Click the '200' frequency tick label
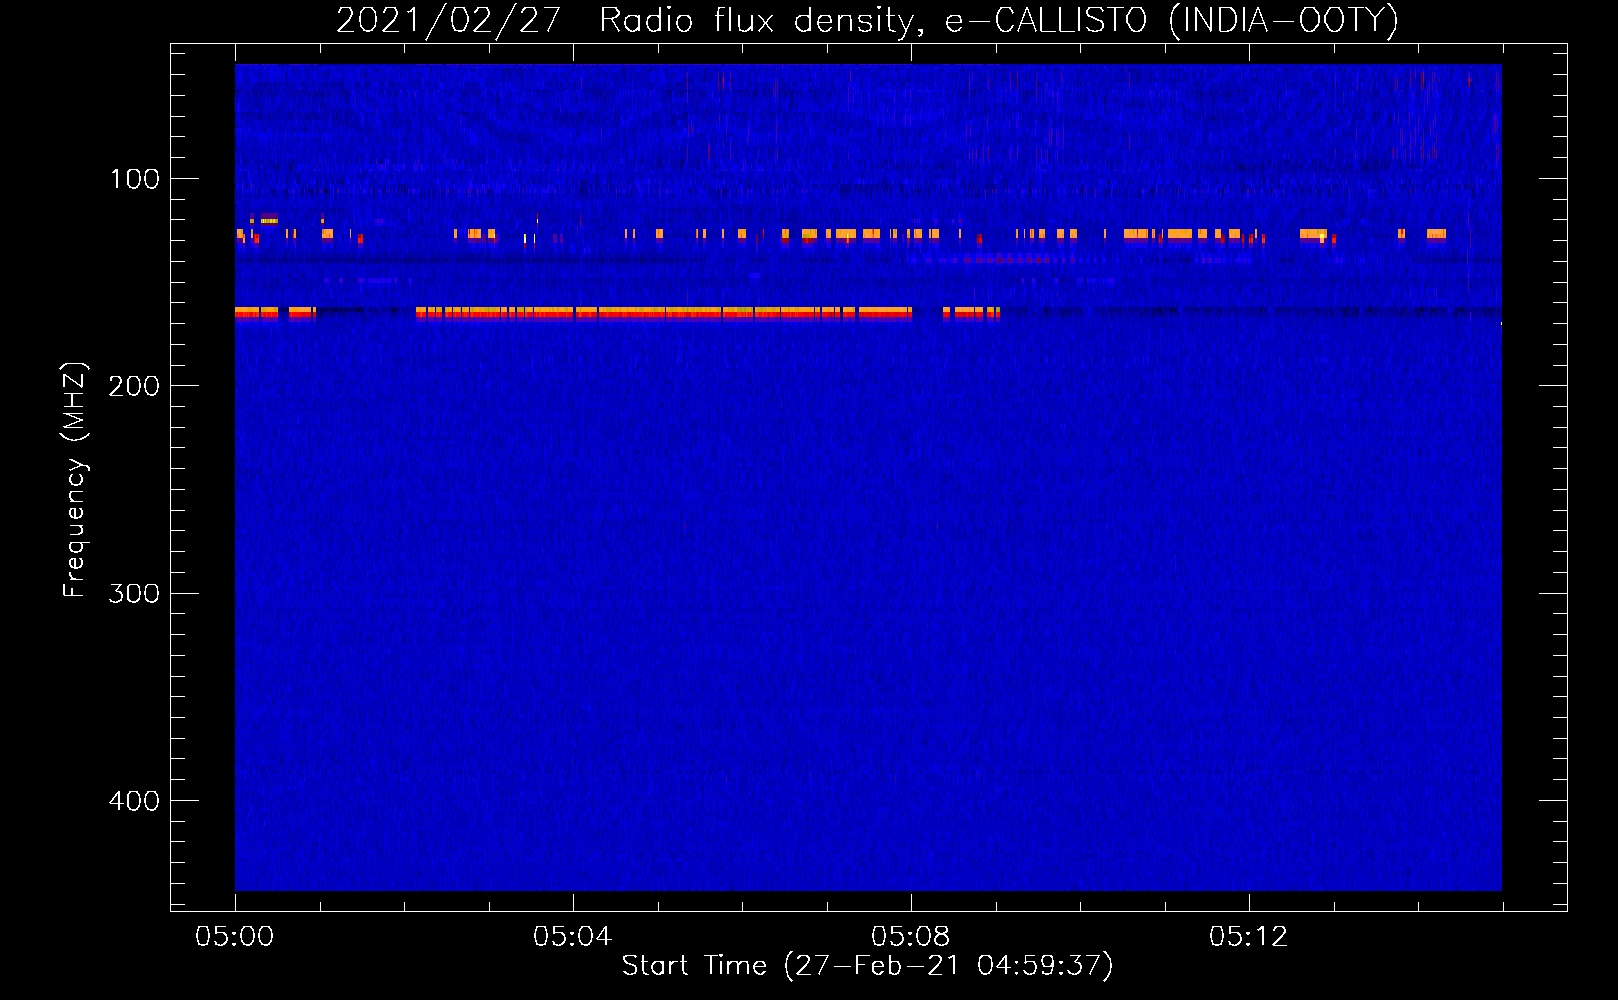Screen dimensions: 1618x1000 [x=134, y=386]
